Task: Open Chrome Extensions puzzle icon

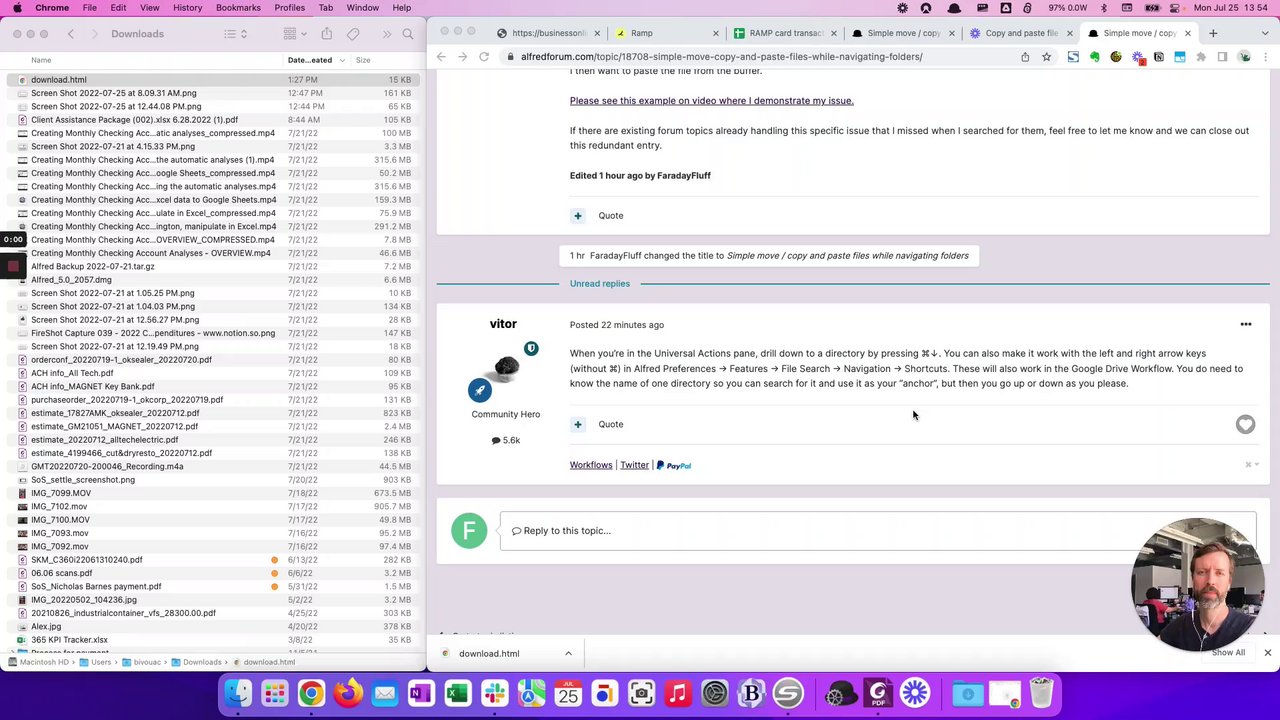Action: (1201, 57)
